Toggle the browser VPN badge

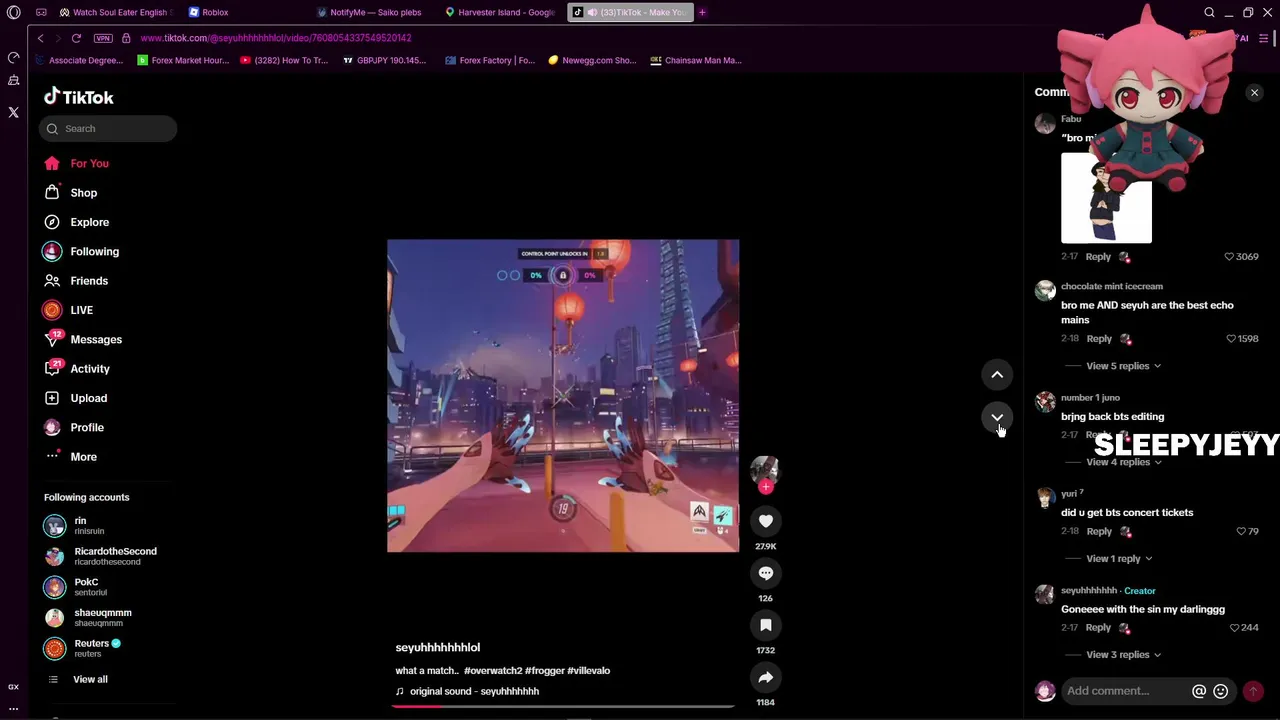tap(103, 38)
